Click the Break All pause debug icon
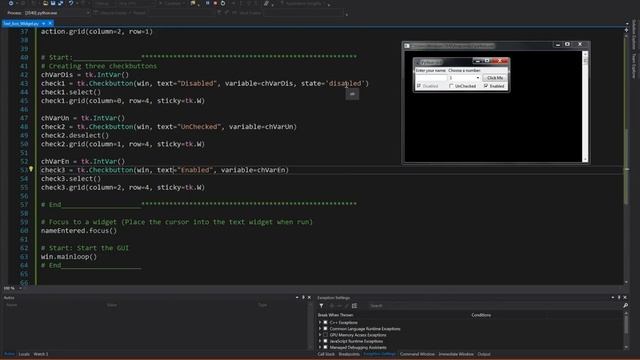Screen dimensions: 640x360 [208, 3]
